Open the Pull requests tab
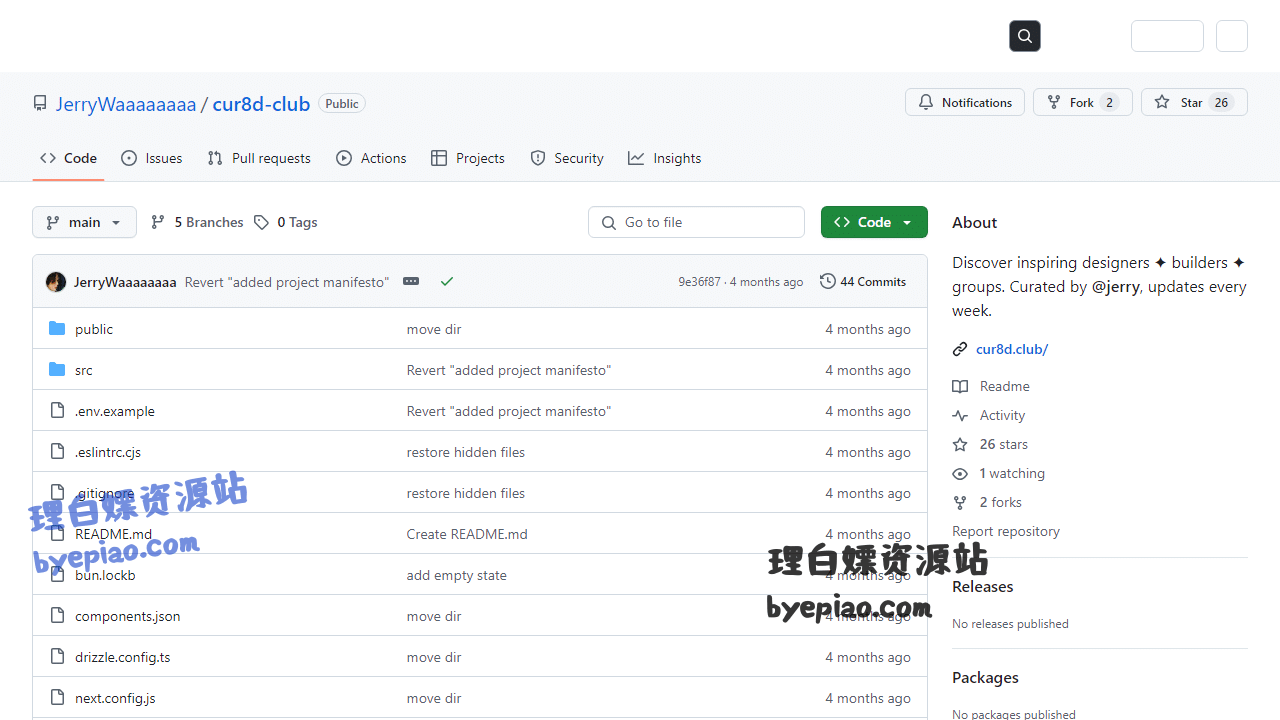 [x=259, y=158]
